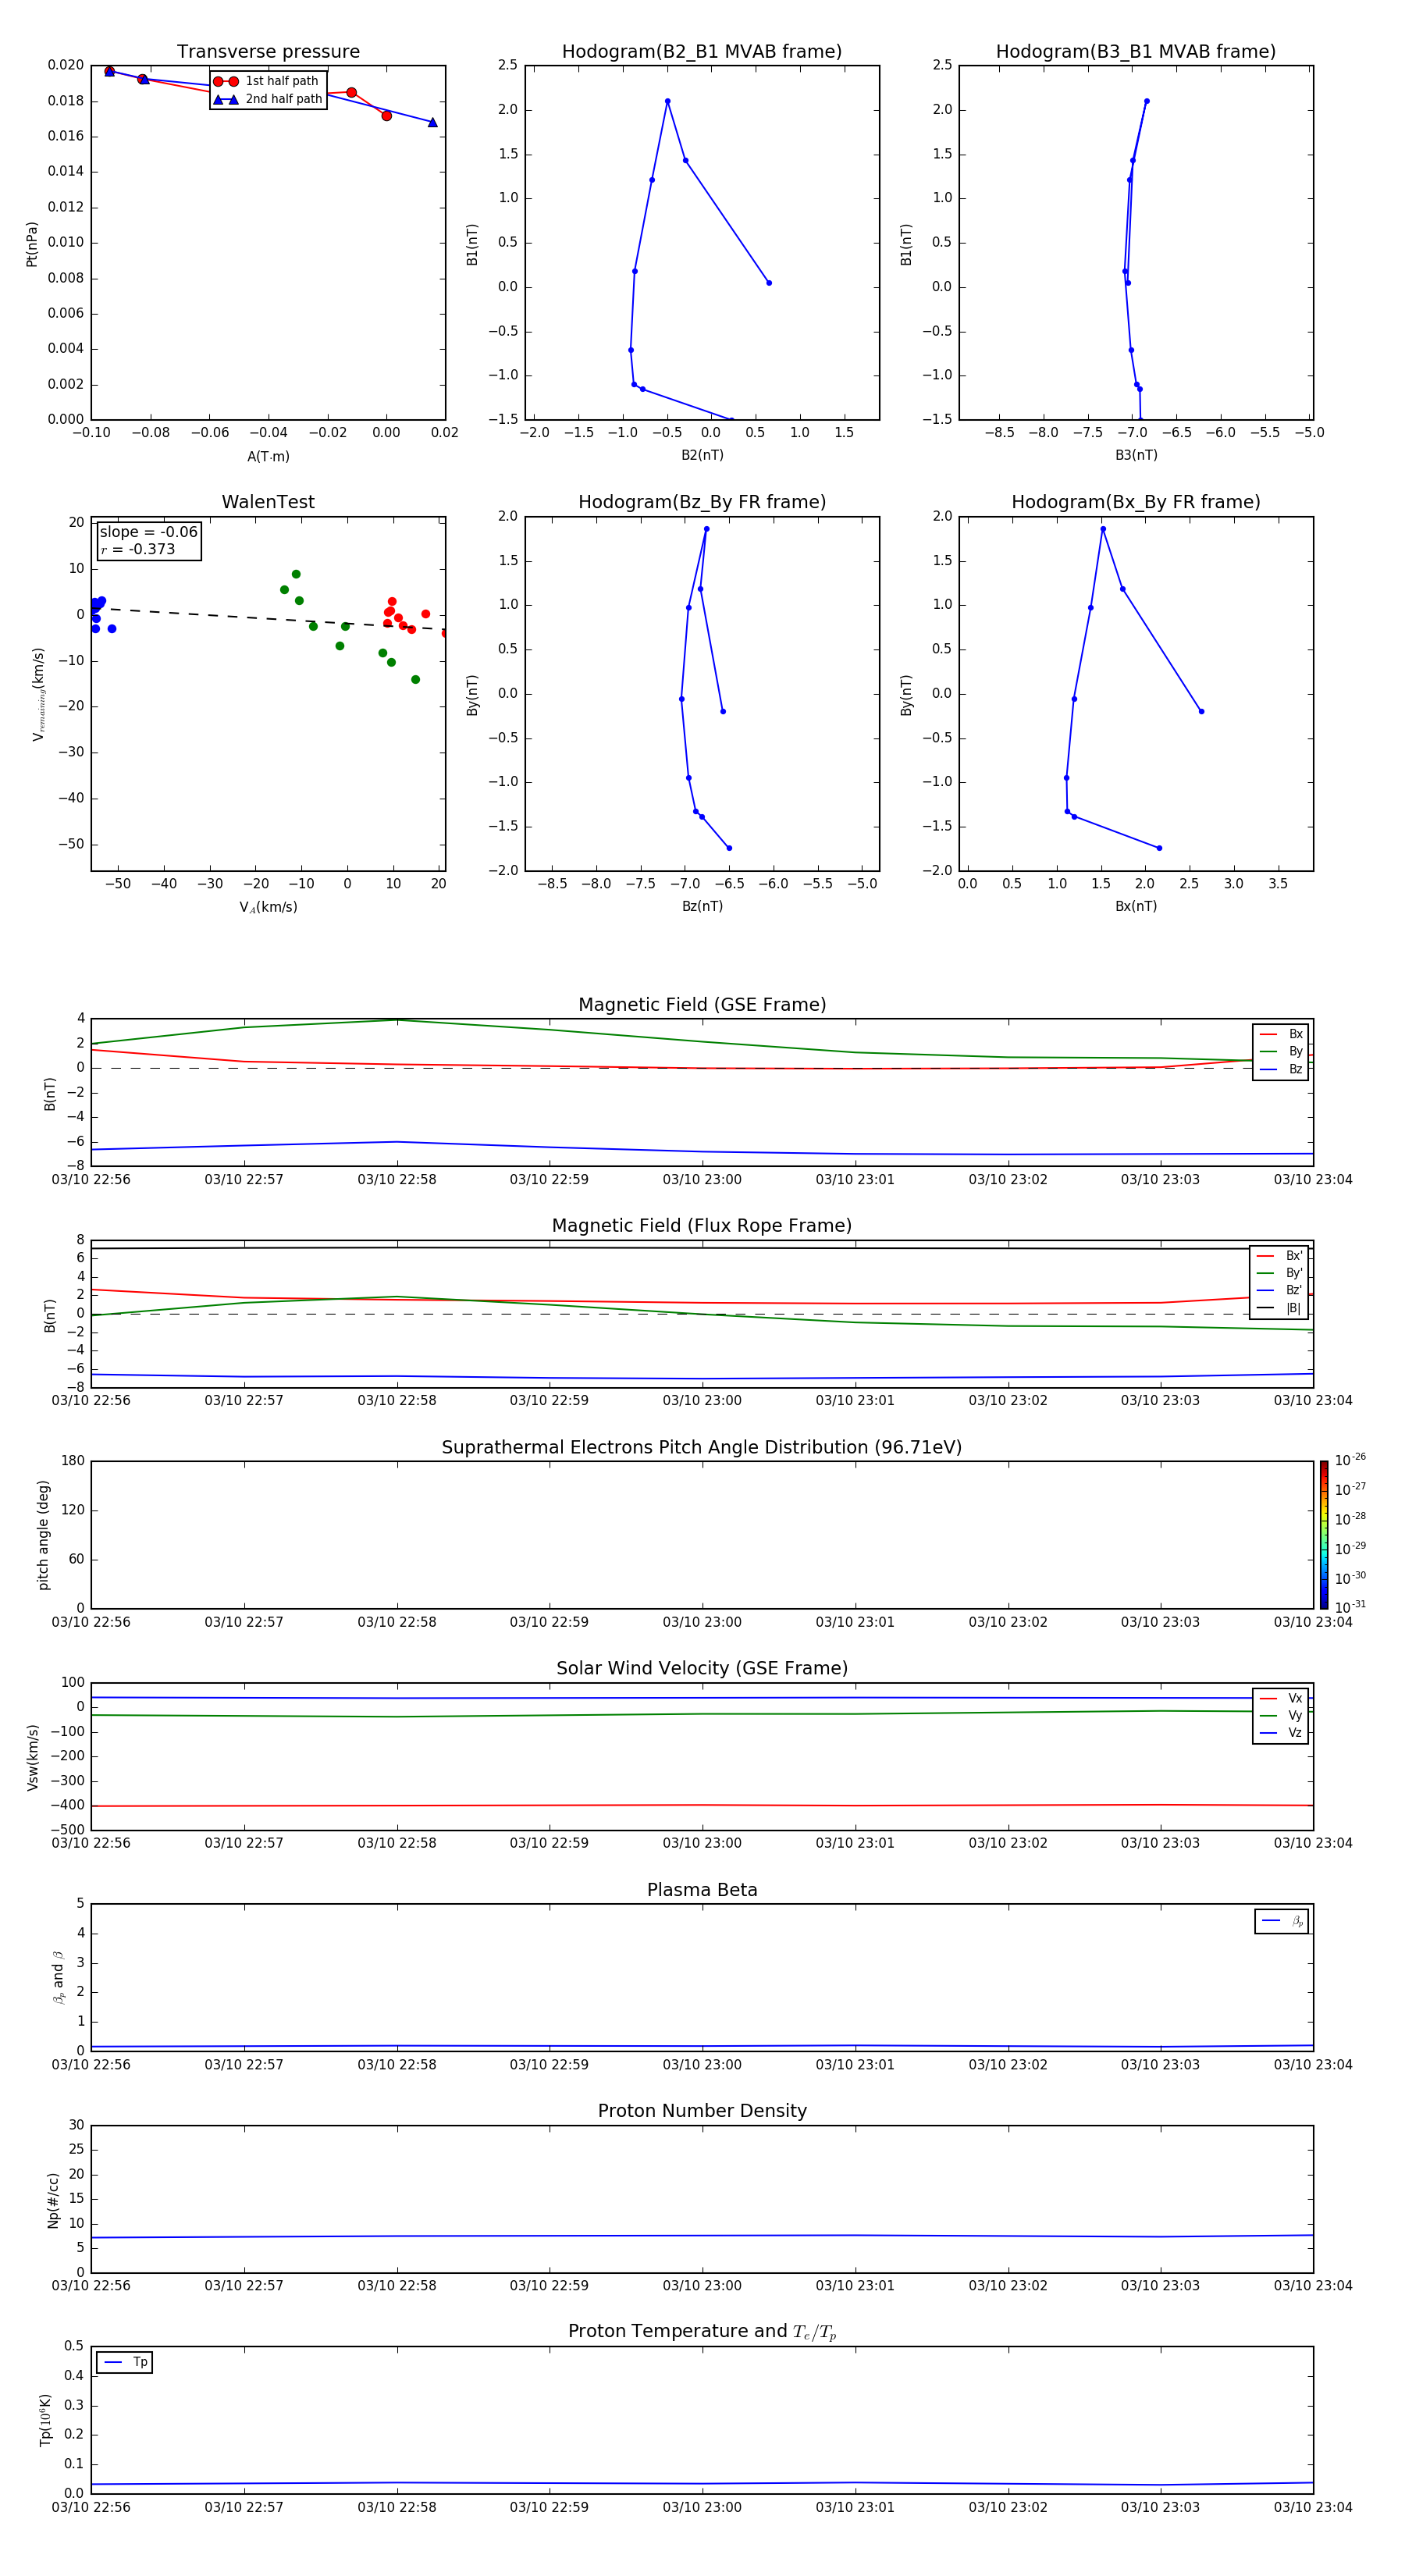
Task: Click the peak point of B2_B1 hodogram
Action: tap(667, 101)
